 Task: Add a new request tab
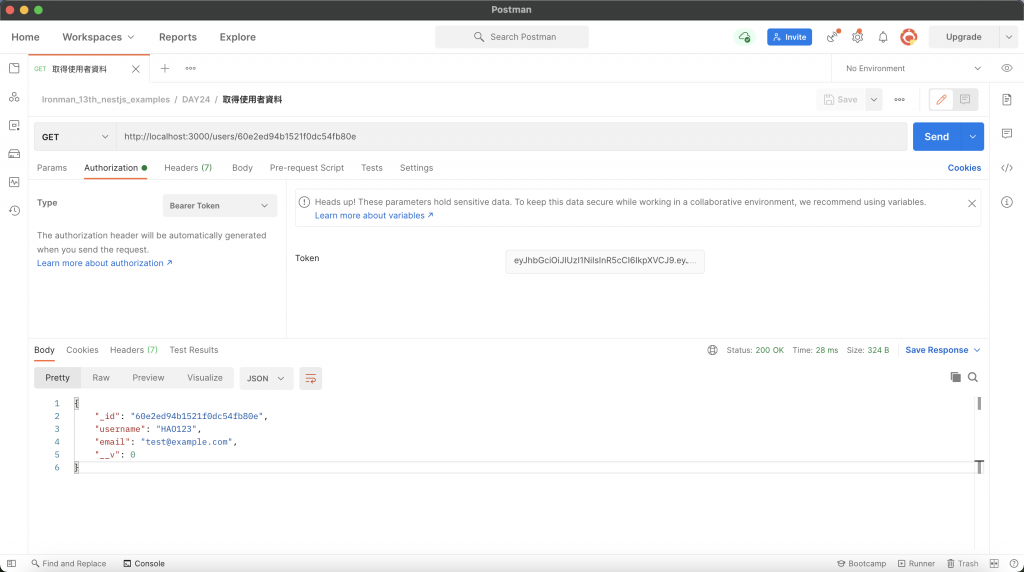click(x=165, y=69)
